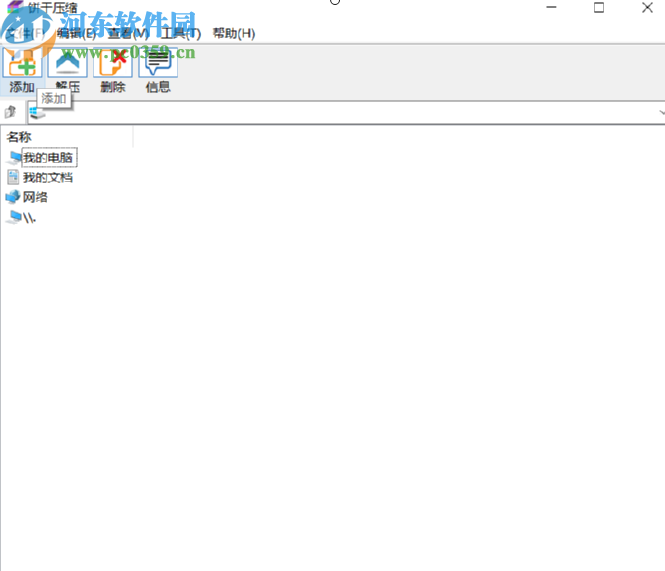This screenshot has width=665, height=571.
Task: Select the \\. device icon
Action: pos(14,217)
